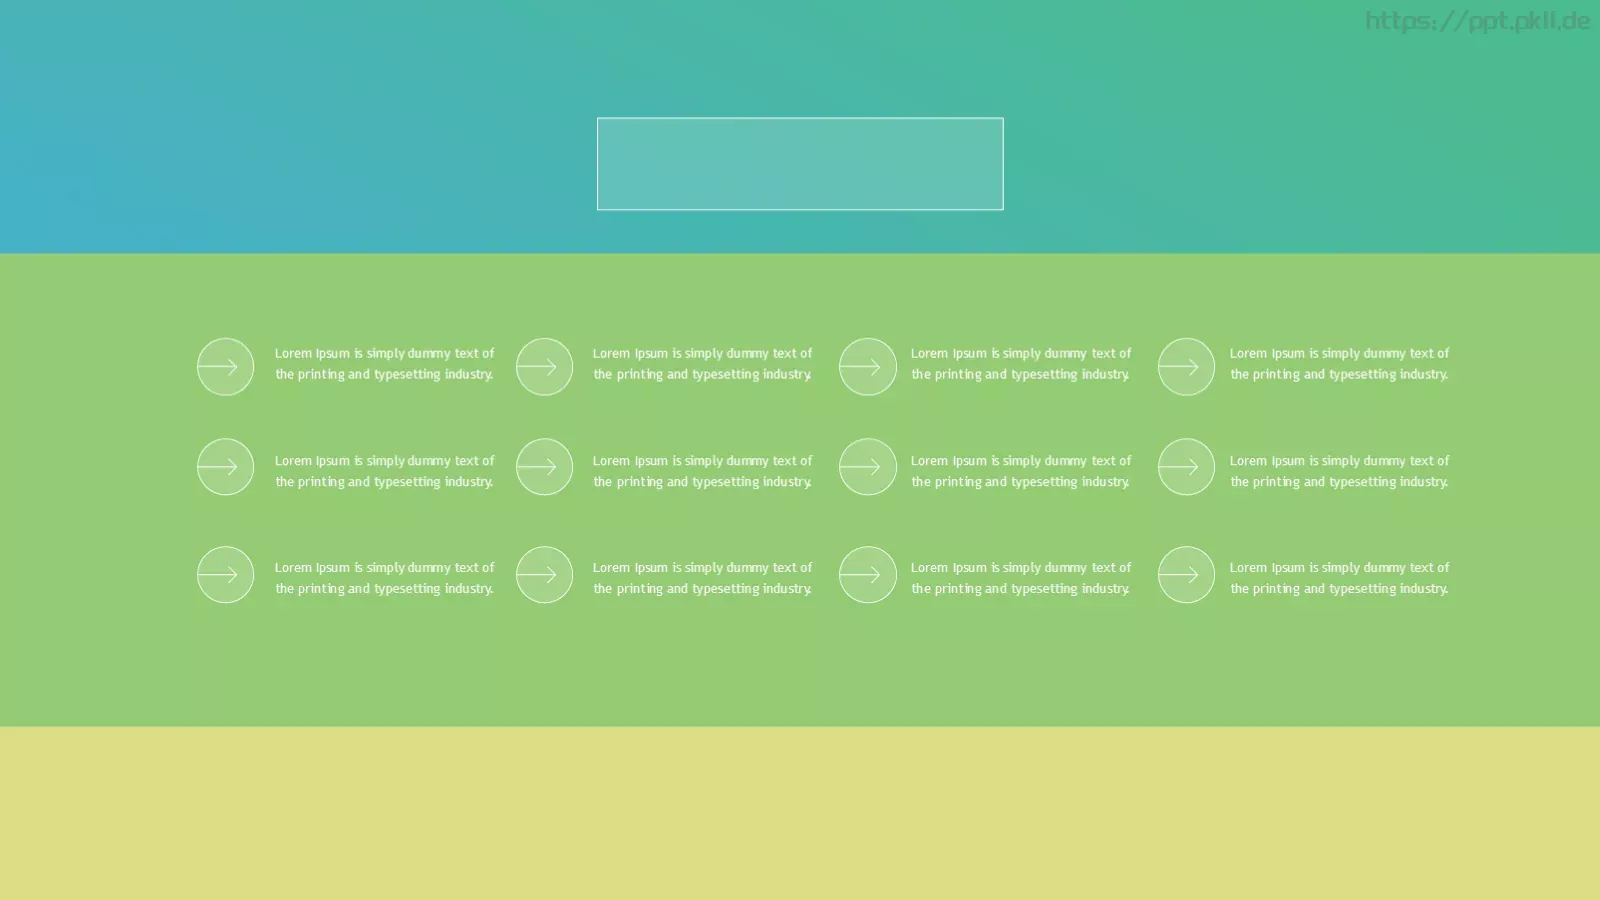The image size is (1600, 900).
Task: Choose Lorem Ipsum text, third row, second column
Action: 702,578
